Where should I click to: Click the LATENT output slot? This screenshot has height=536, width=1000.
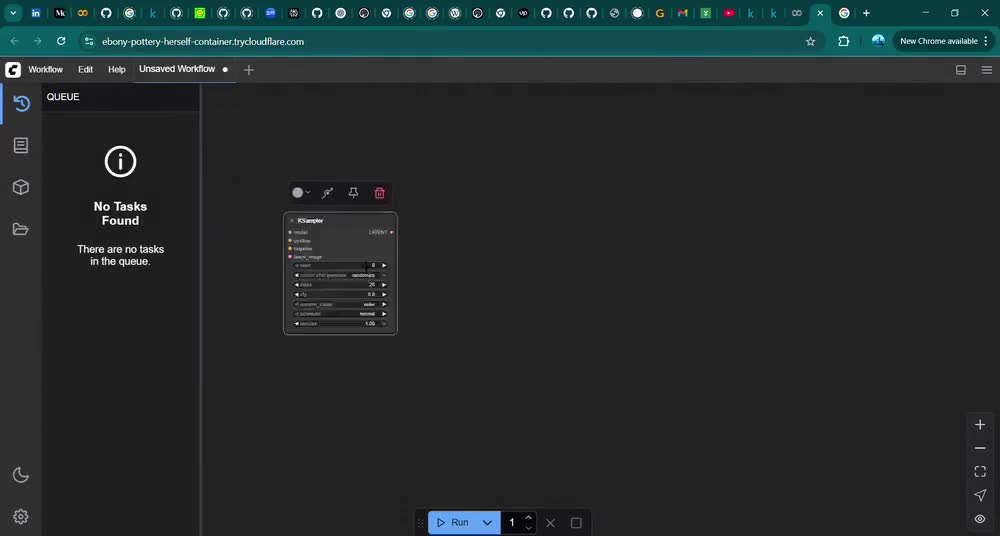click(392, 232)
